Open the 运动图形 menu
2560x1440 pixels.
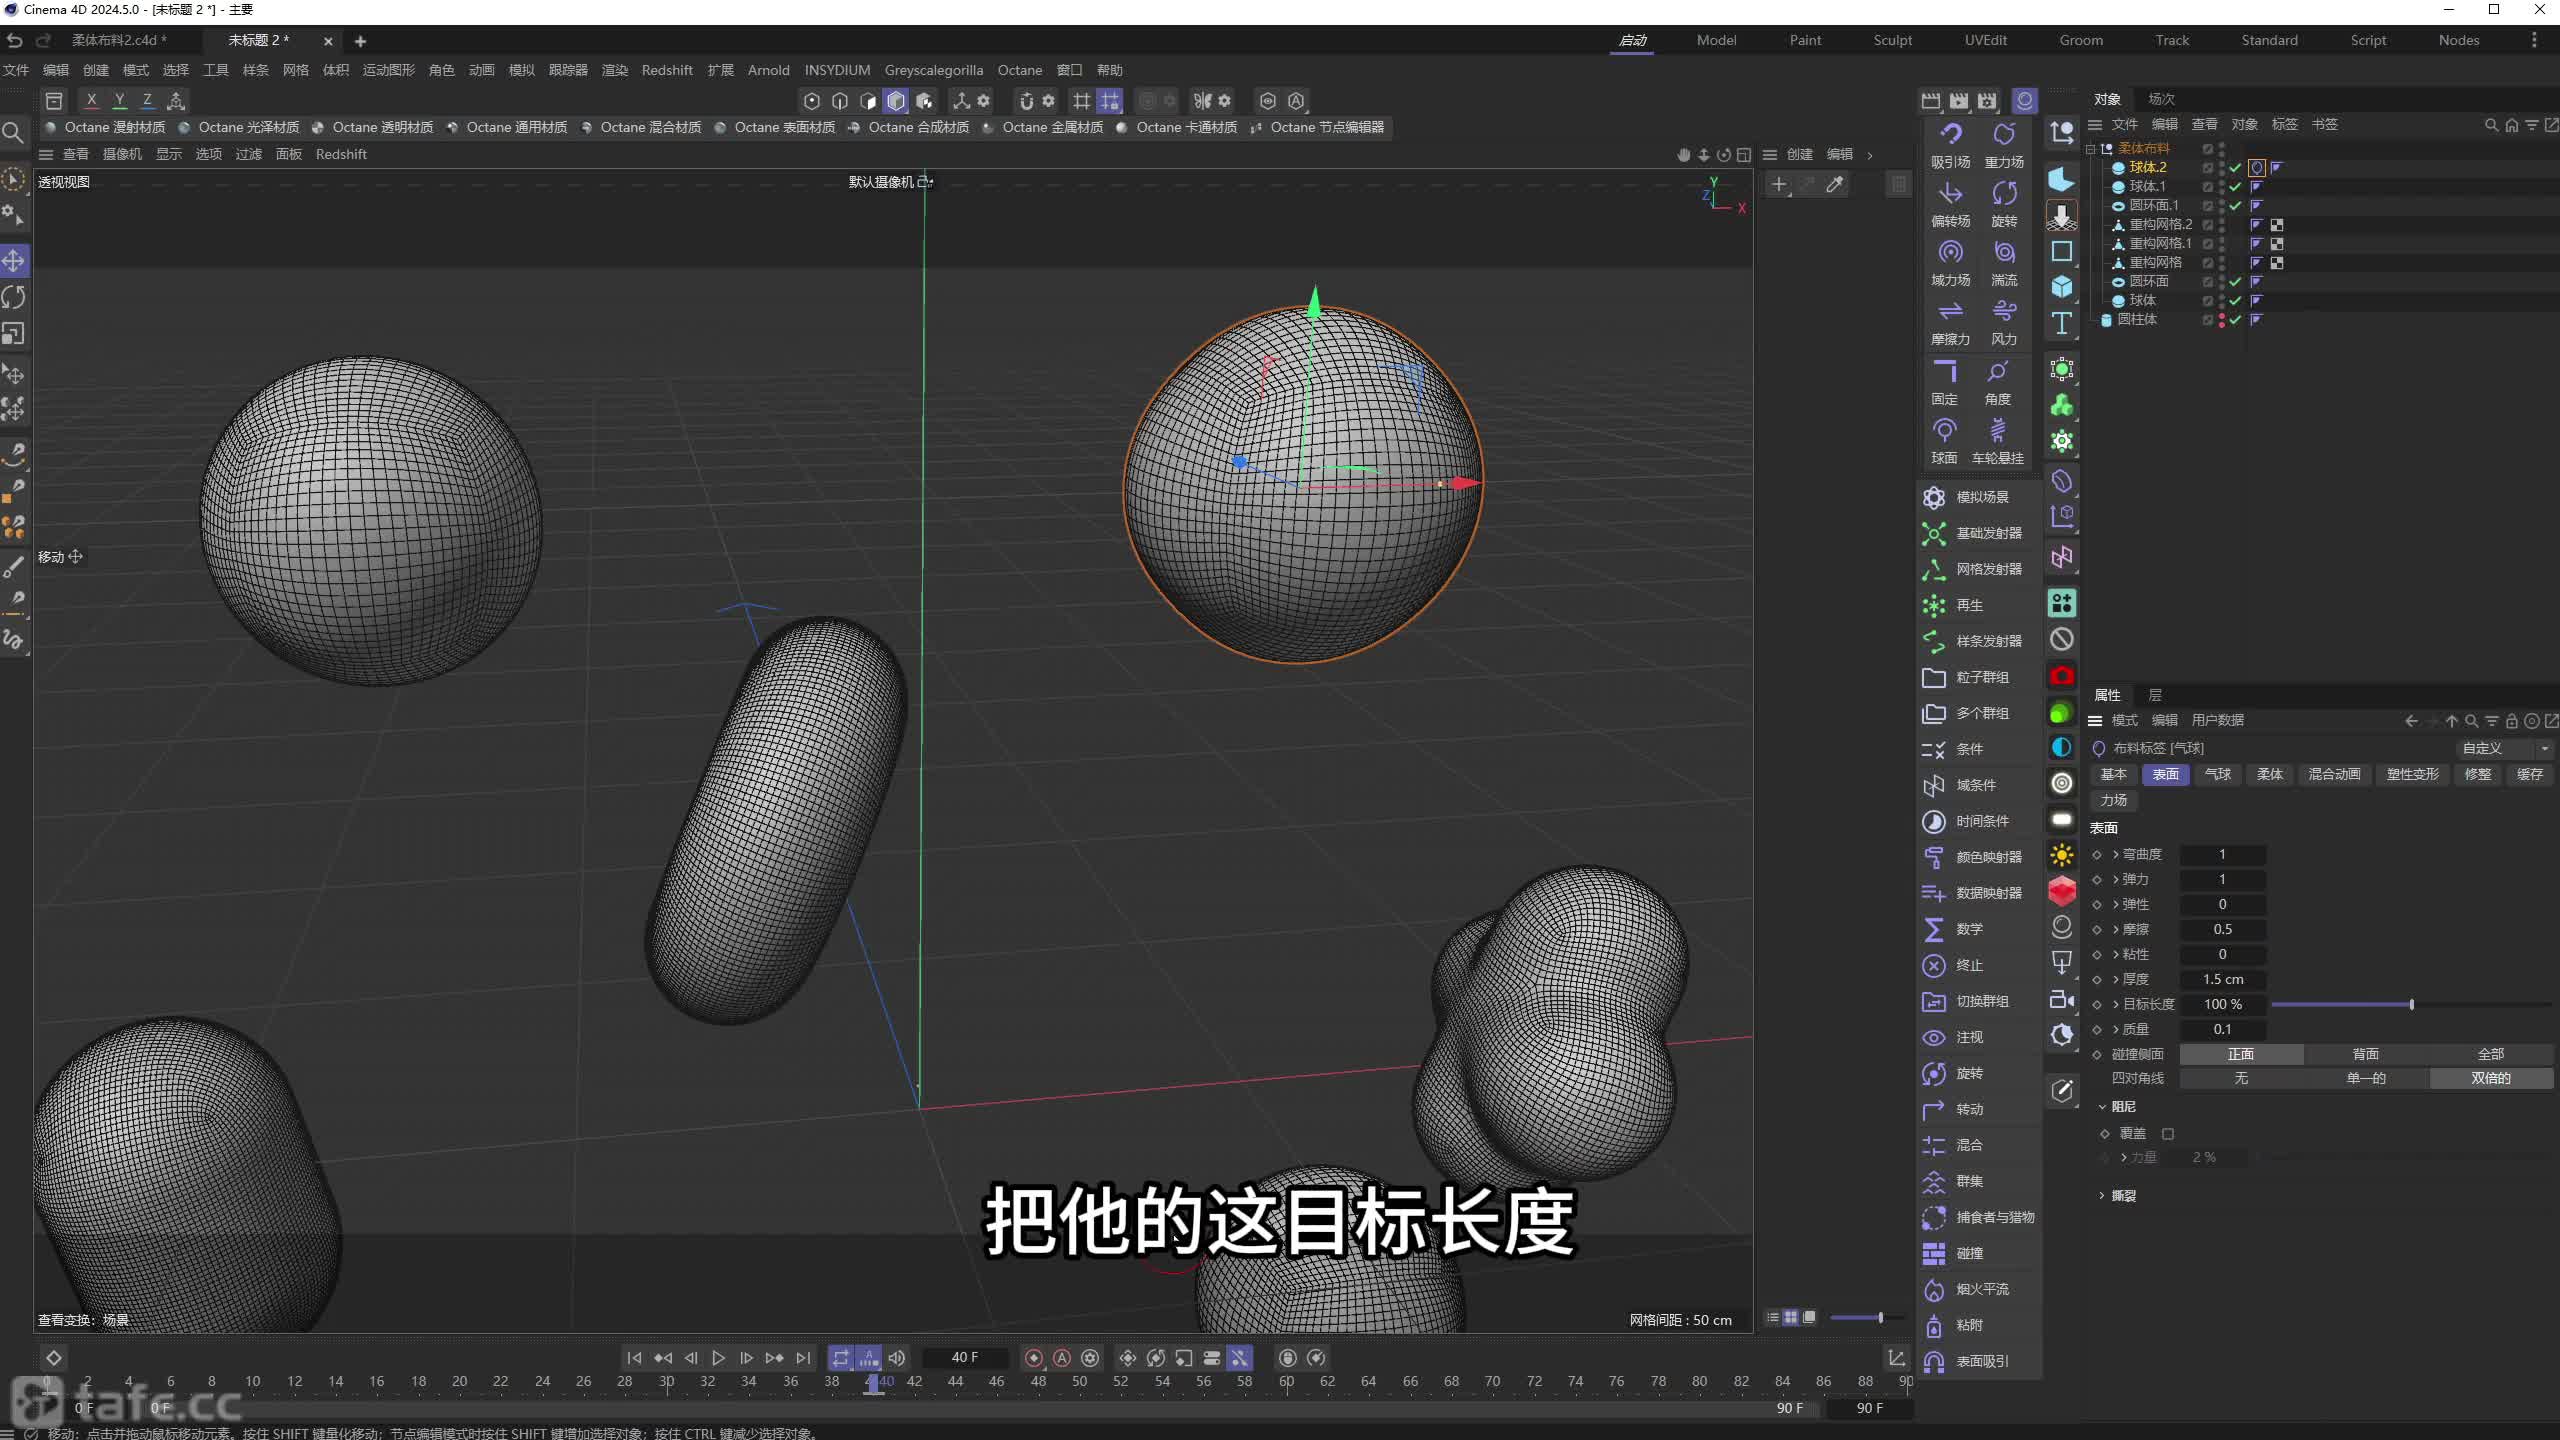388,70
